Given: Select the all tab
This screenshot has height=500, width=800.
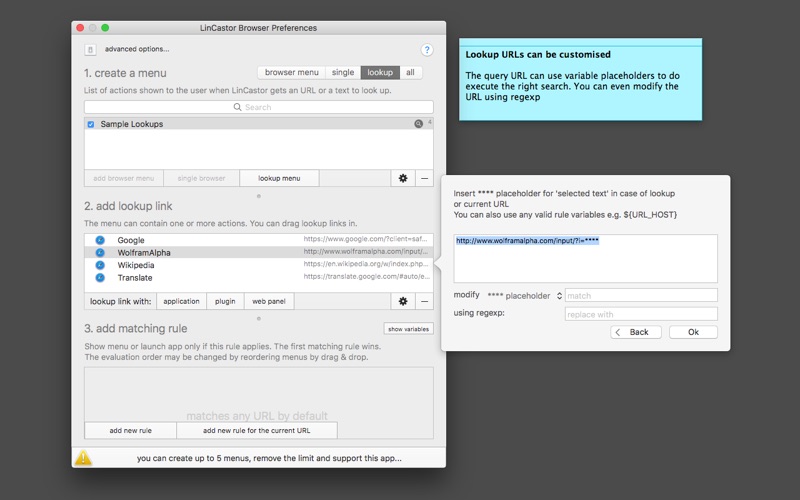Looking at the screenshot, I should coord(410,72).
